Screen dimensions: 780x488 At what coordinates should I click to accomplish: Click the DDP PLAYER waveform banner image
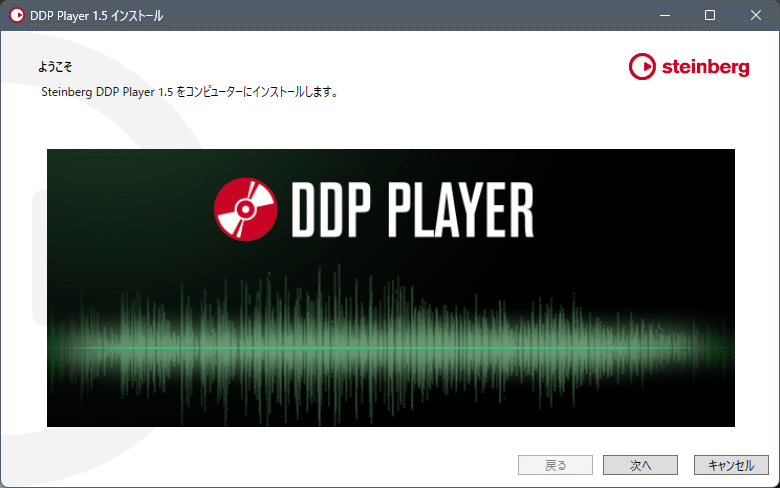click(x=391, y=288)
